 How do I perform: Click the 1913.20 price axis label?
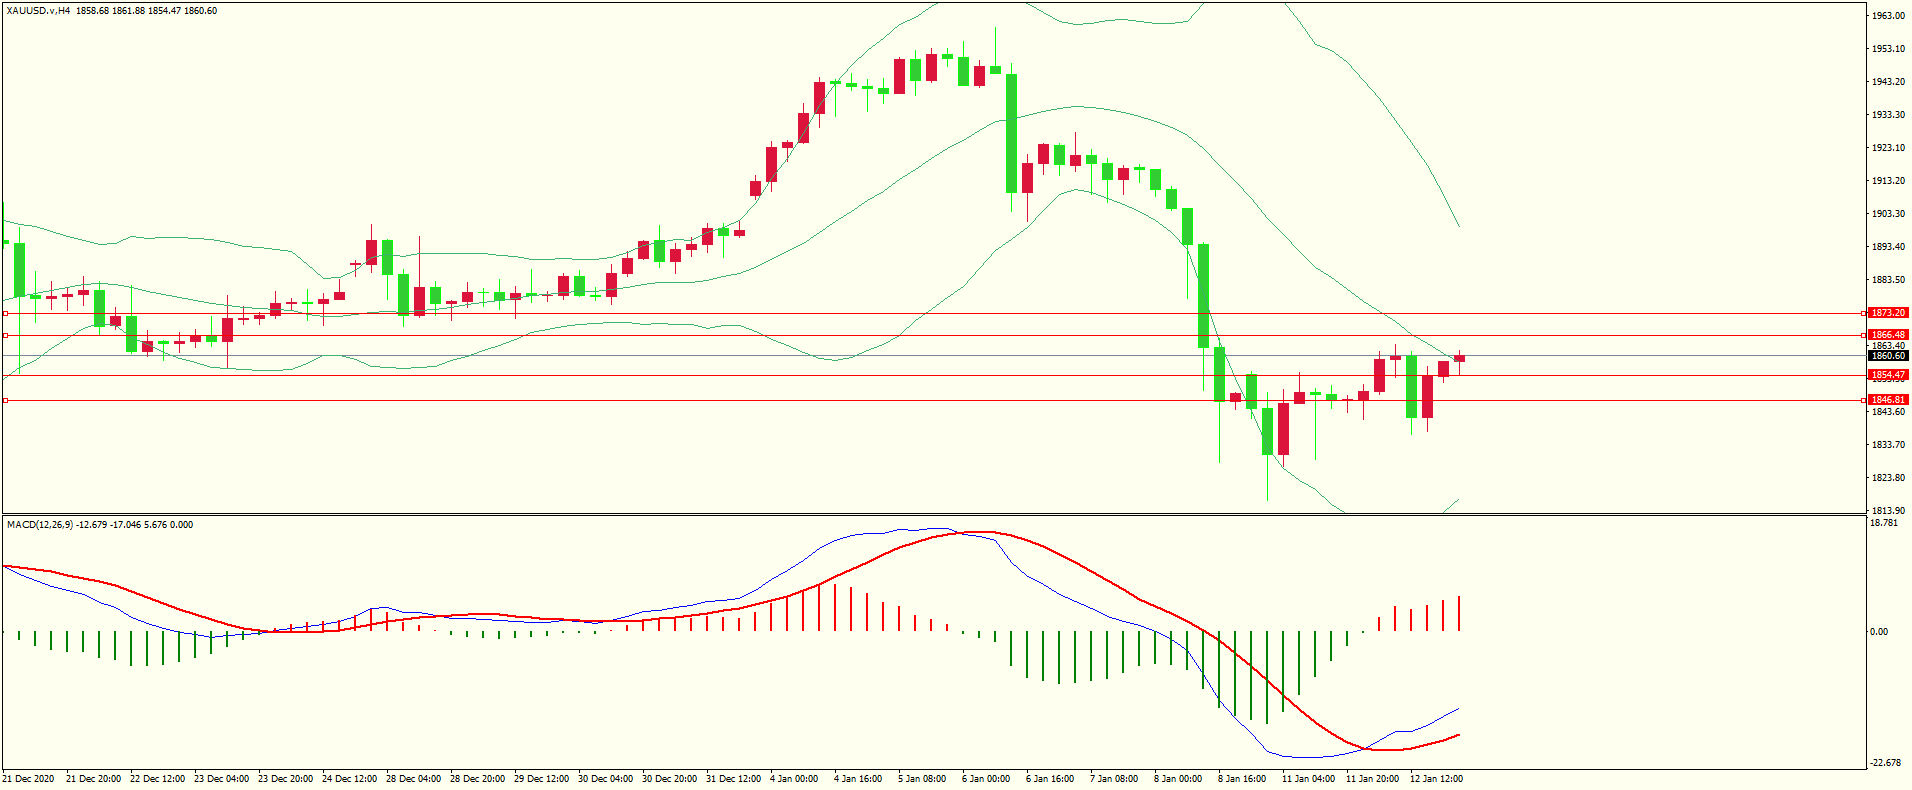click(x=1888, y=181)
